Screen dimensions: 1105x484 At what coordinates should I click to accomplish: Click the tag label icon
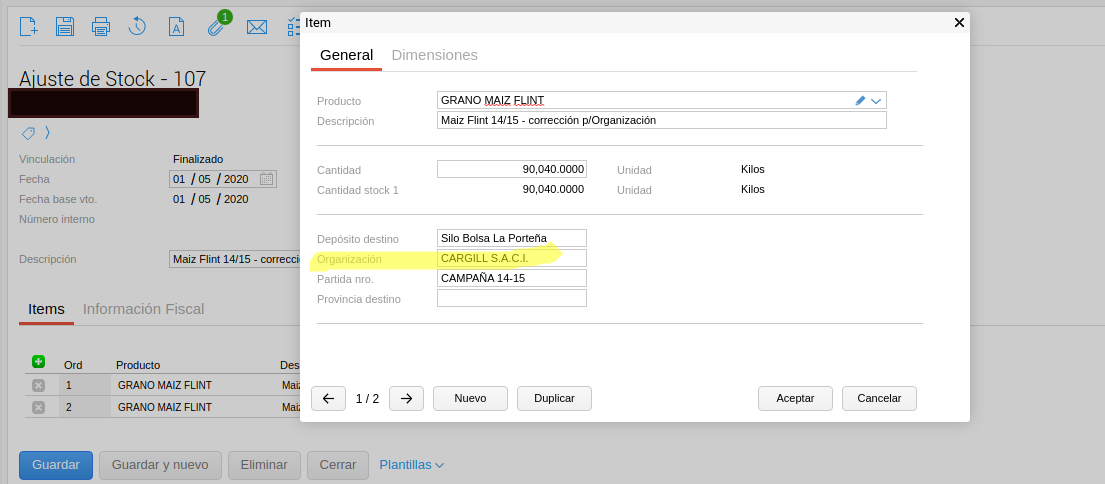click(29, 133)
